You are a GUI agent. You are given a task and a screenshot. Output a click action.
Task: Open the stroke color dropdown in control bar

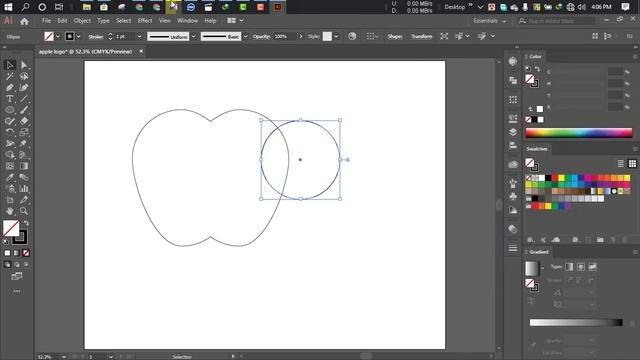click(x=78, y=36)
